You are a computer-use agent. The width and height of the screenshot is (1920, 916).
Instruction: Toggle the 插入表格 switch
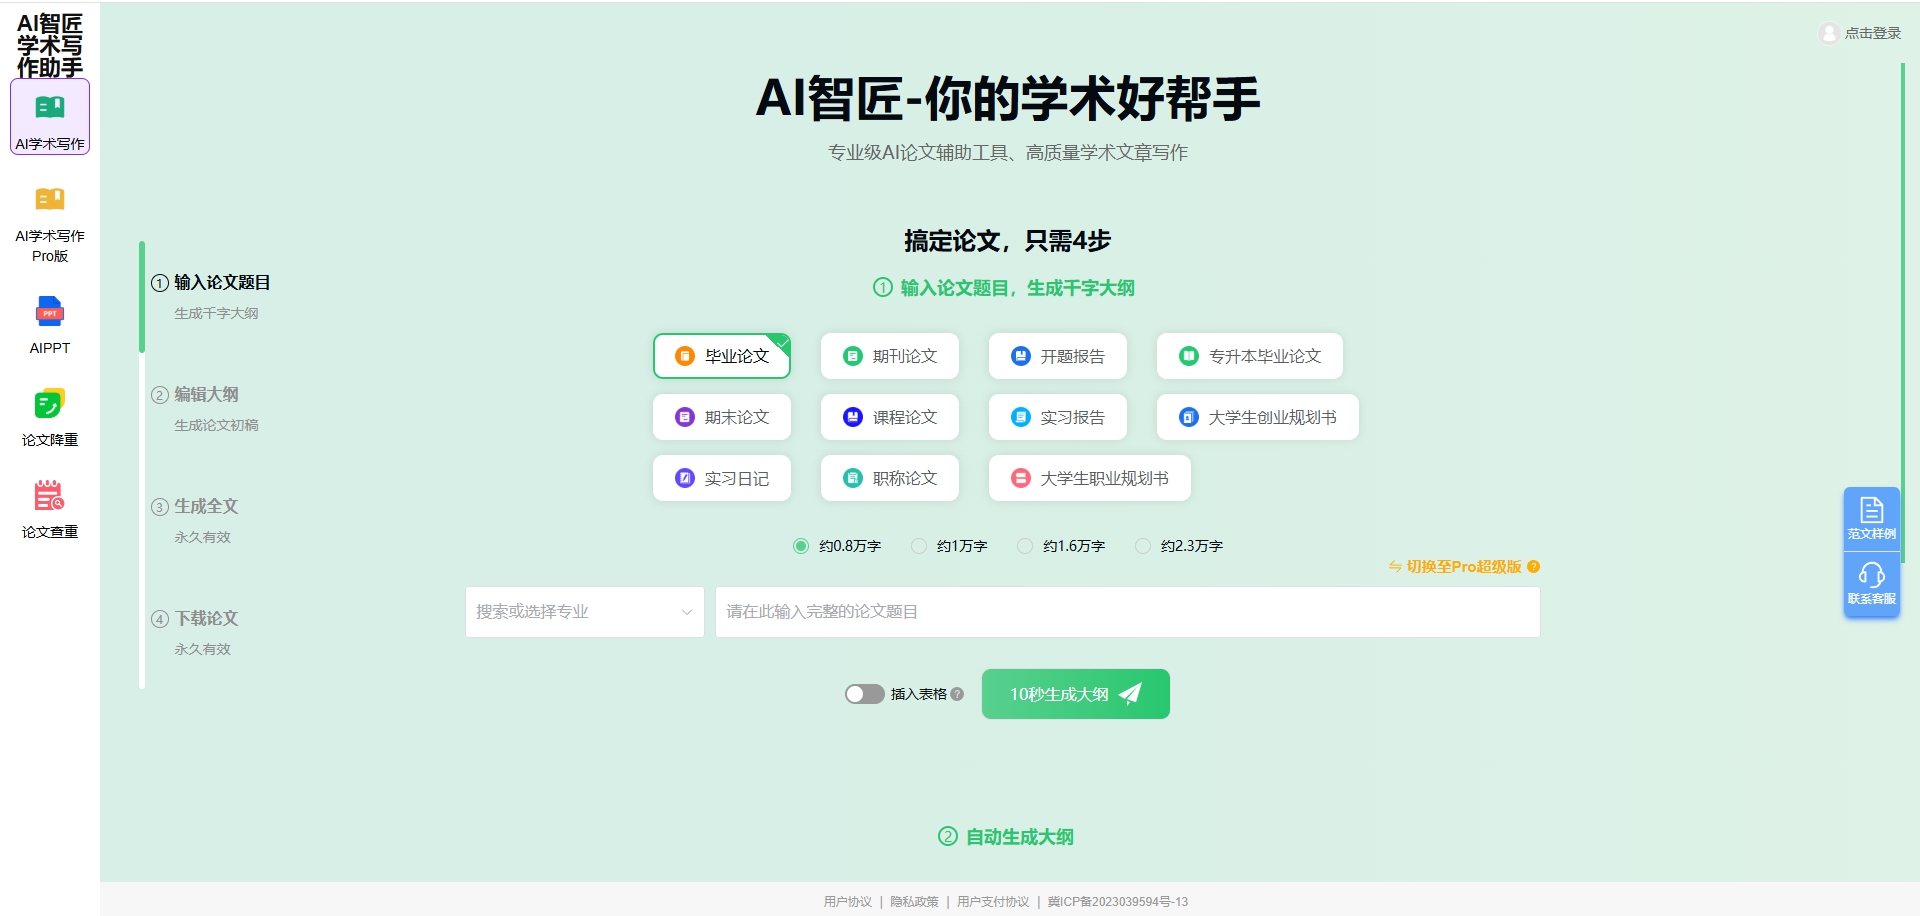tap(864, 694)
